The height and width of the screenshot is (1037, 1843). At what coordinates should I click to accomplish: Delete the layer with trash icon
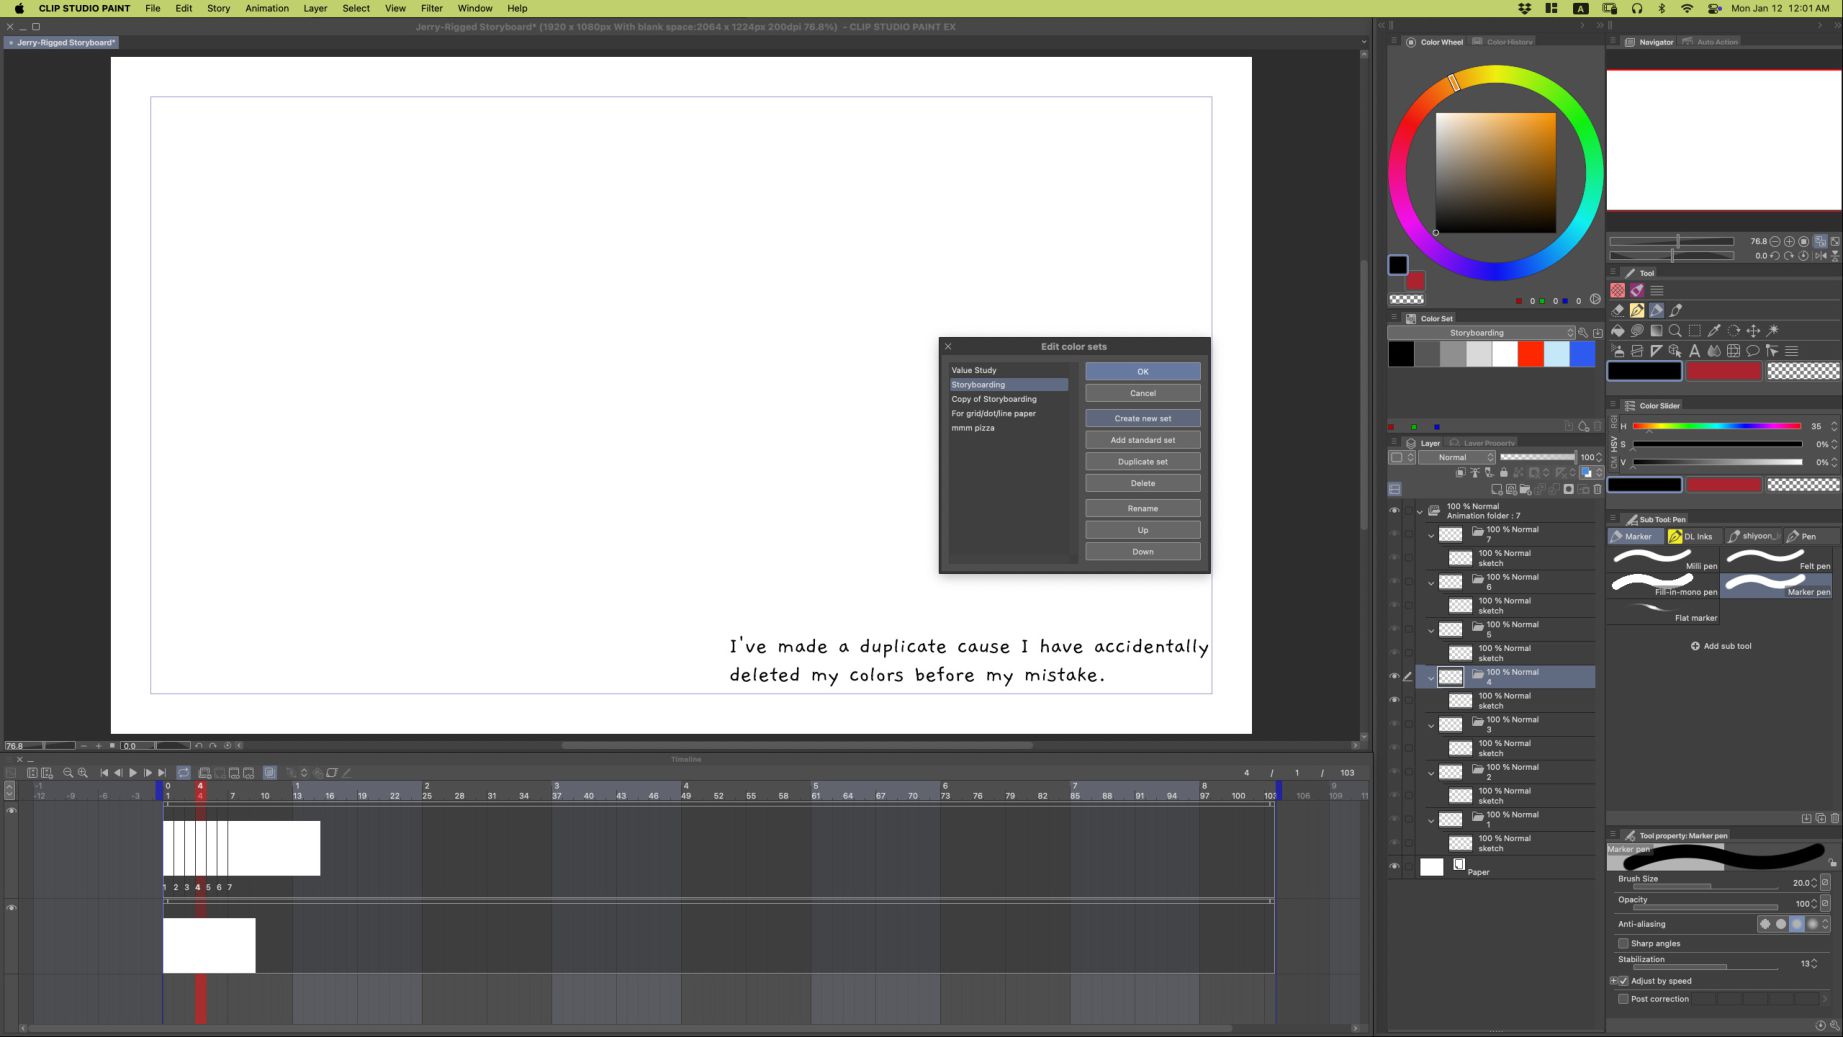click(x=1597, y=489)
